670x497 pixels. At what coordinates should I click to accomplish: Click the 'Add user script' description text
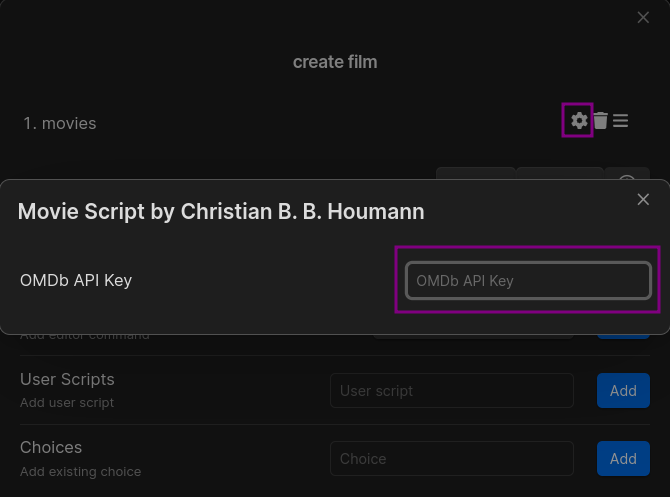click(67, 403)
